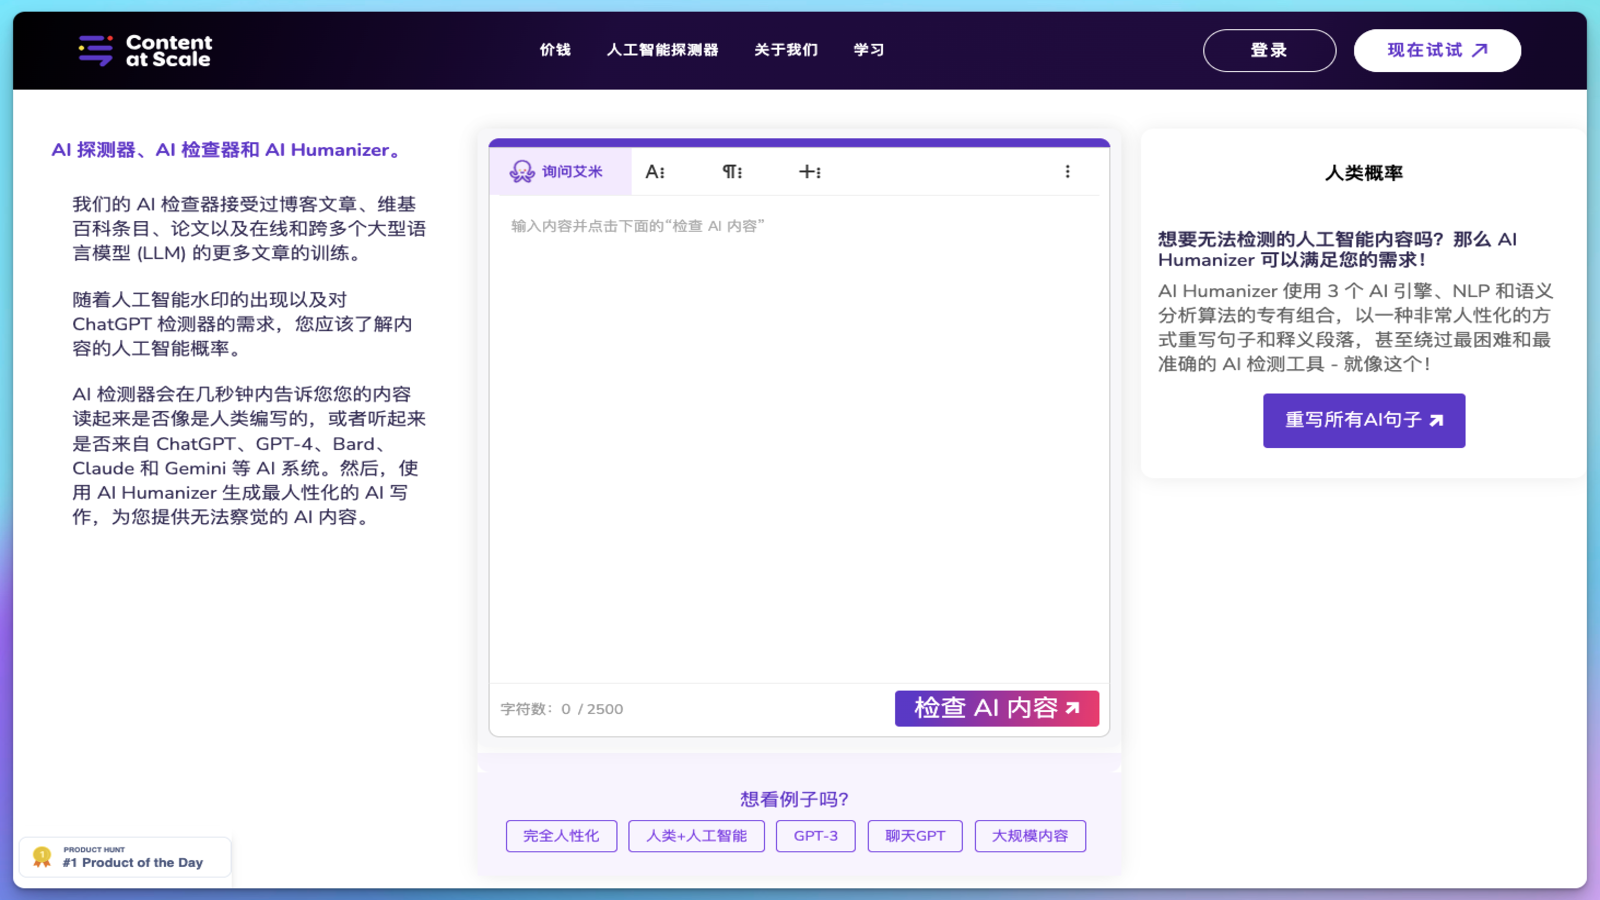The width and height of the screenshot is (1600, 900).
Task: Click the '+' insert toolbar icon
Action: [x=810, y=171]
